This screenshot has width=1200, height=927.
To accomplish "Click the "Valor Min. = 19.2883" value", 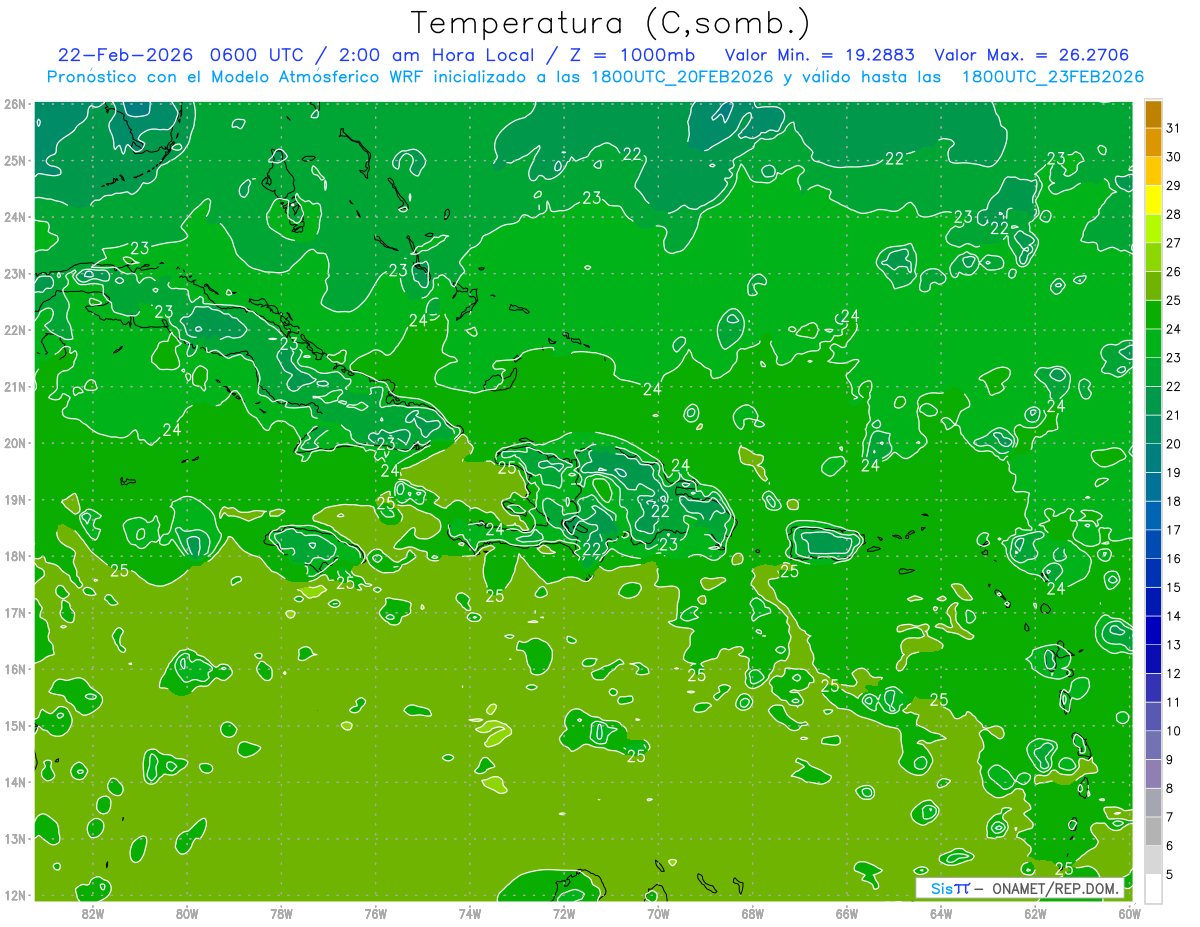I will pyautogui.click(x=819, y=55).
